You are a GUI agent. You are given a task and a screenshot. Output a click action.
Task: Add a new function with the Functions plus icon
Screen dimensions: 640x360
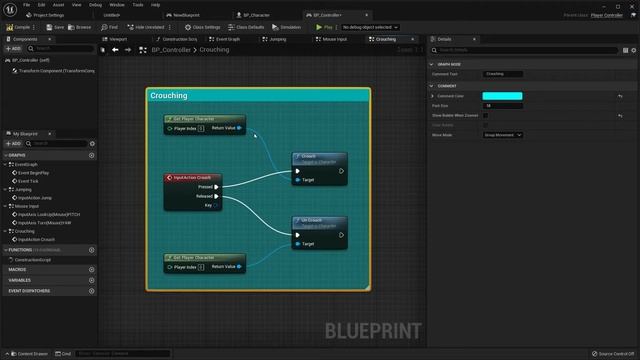tap(91, 250)
